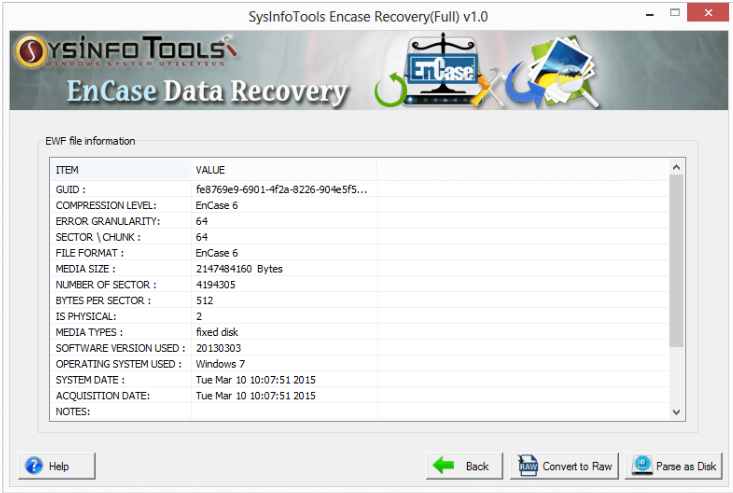This screenshot has height=493, width=733.
Task: Click the blue question mark Help icon
Action: pyautogui.click(x=34, y=466)
